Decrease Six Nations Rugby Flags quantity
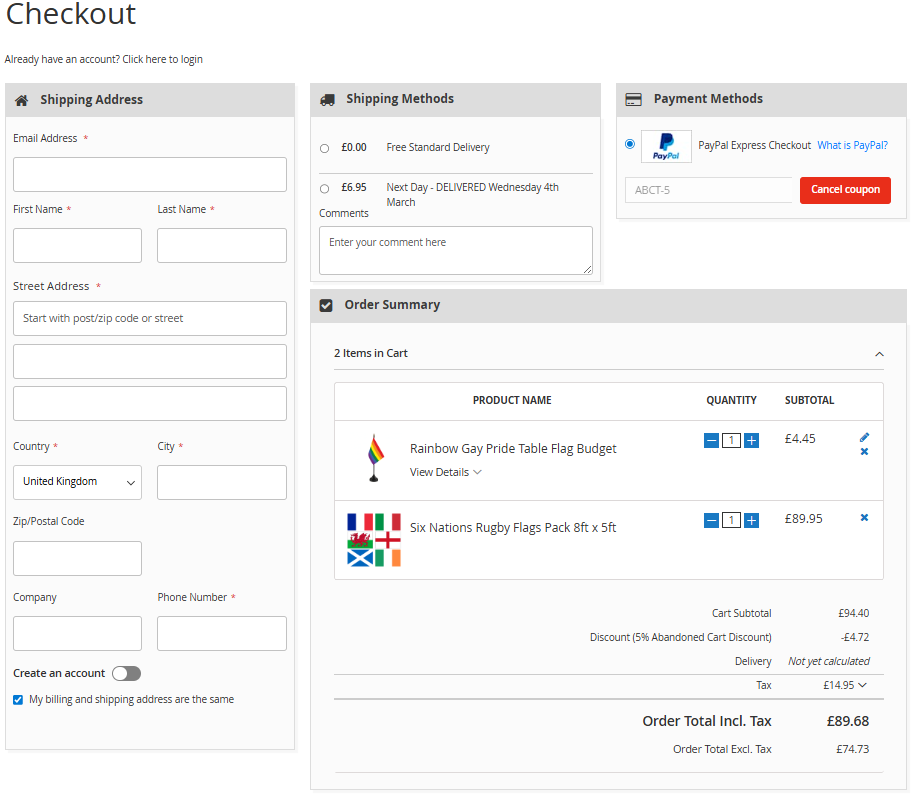This screenshot has height=797, width=921. (711, 520)
